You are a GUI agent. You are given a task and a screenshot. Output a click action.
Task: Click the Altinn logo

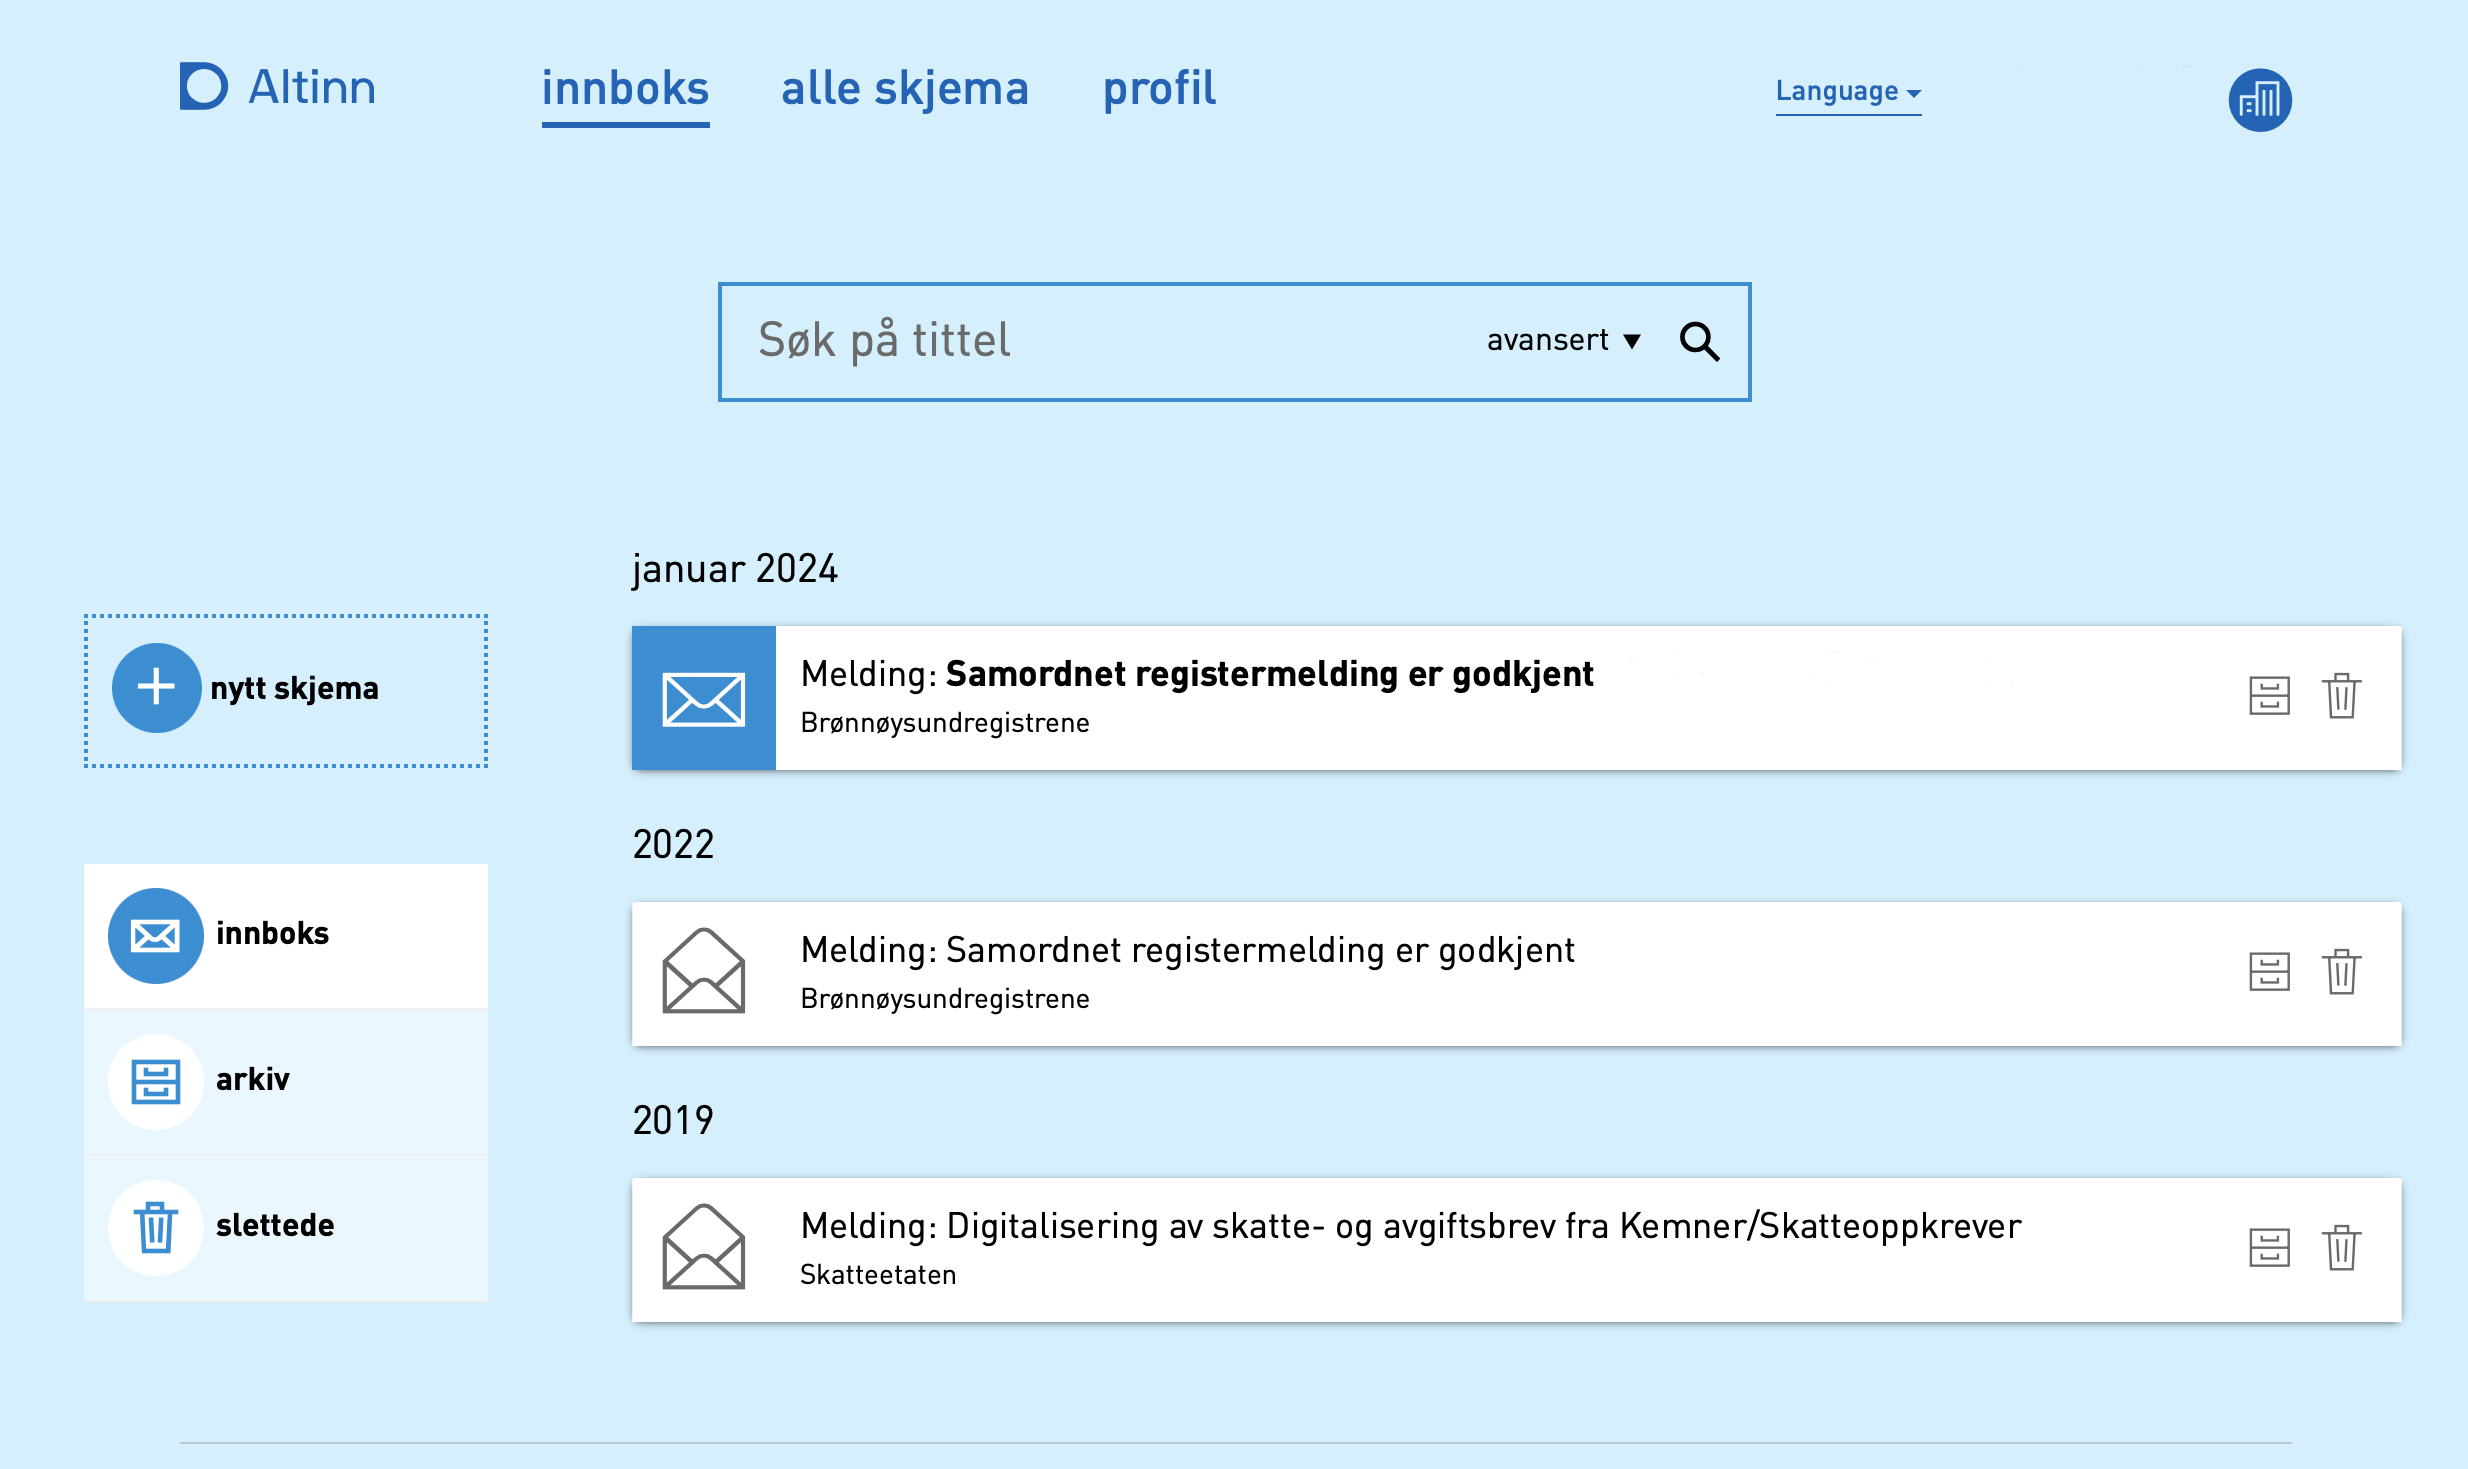tap(276, 87)
